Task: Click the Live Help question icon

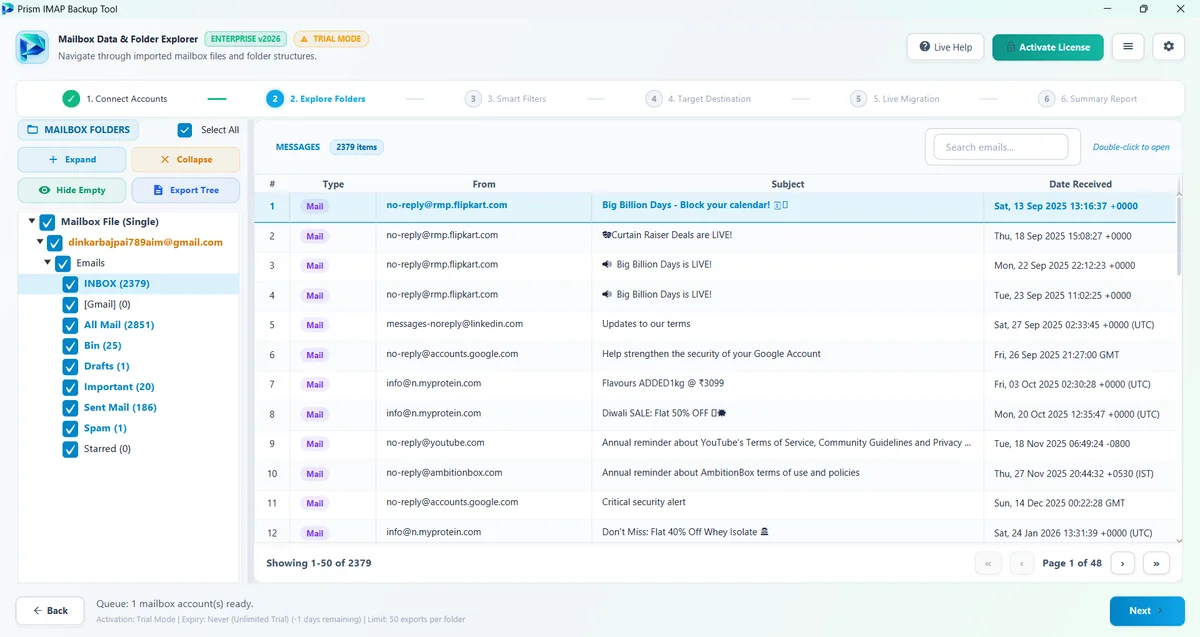Action: (923, 47)
